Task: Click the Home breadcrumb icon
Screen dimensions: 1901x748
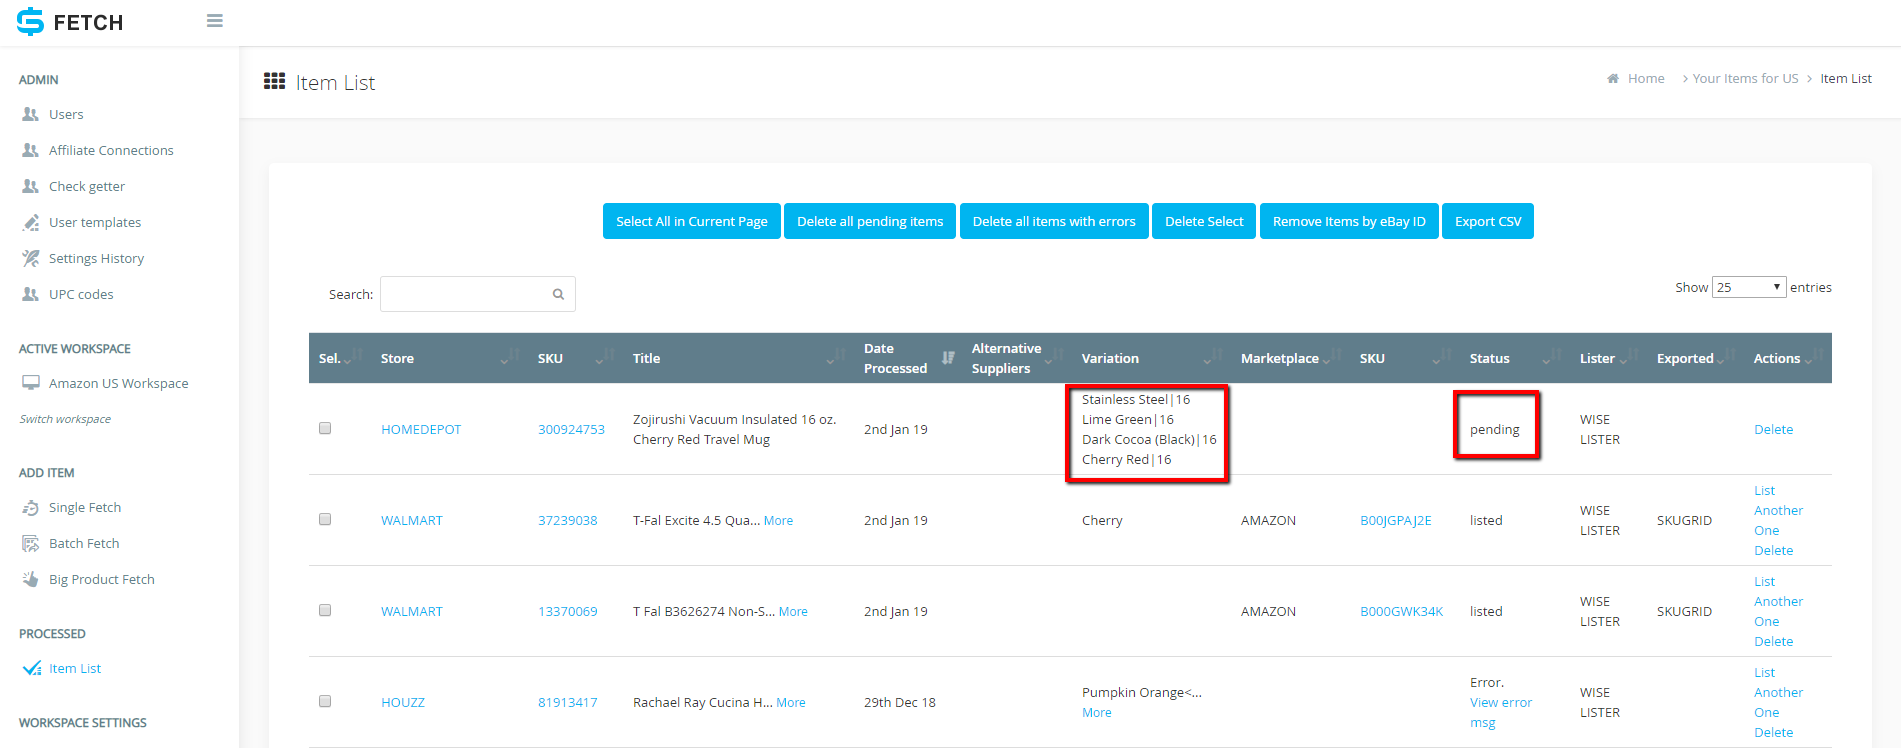Action: 1613,78
